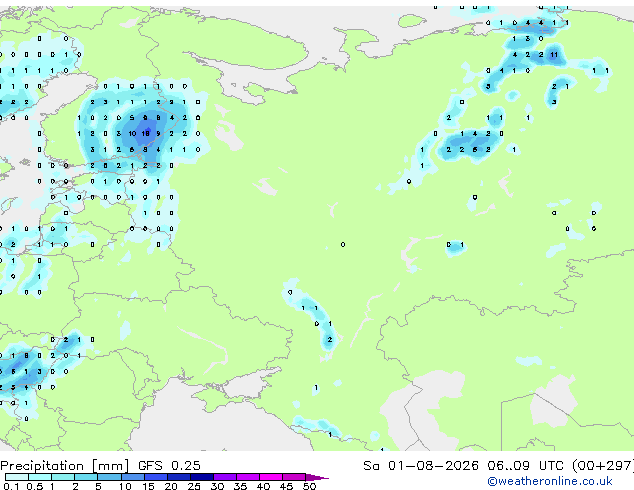Click the peak value 18 on the map
This screenshot has height=490, width=634.
click(x=145, y=133)
